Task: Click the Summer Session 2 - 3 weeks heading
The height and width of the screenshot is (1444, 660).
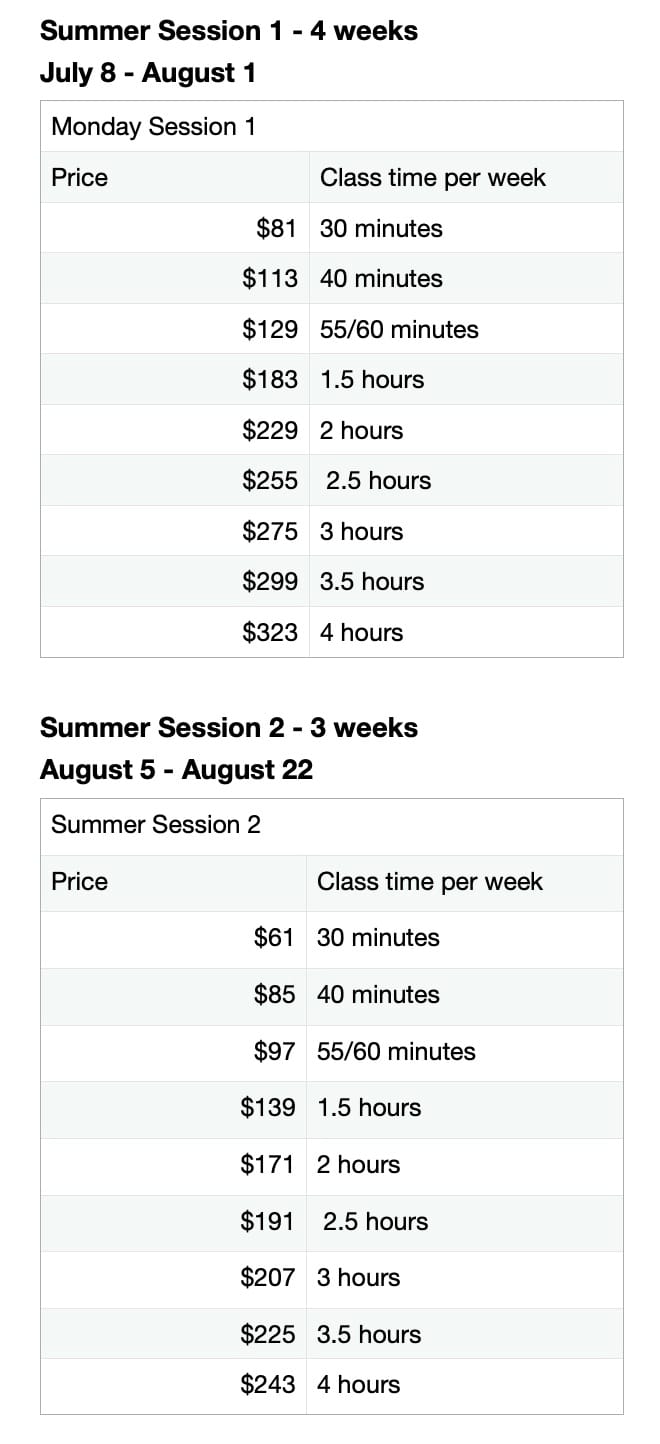Action: coord(229,727)
